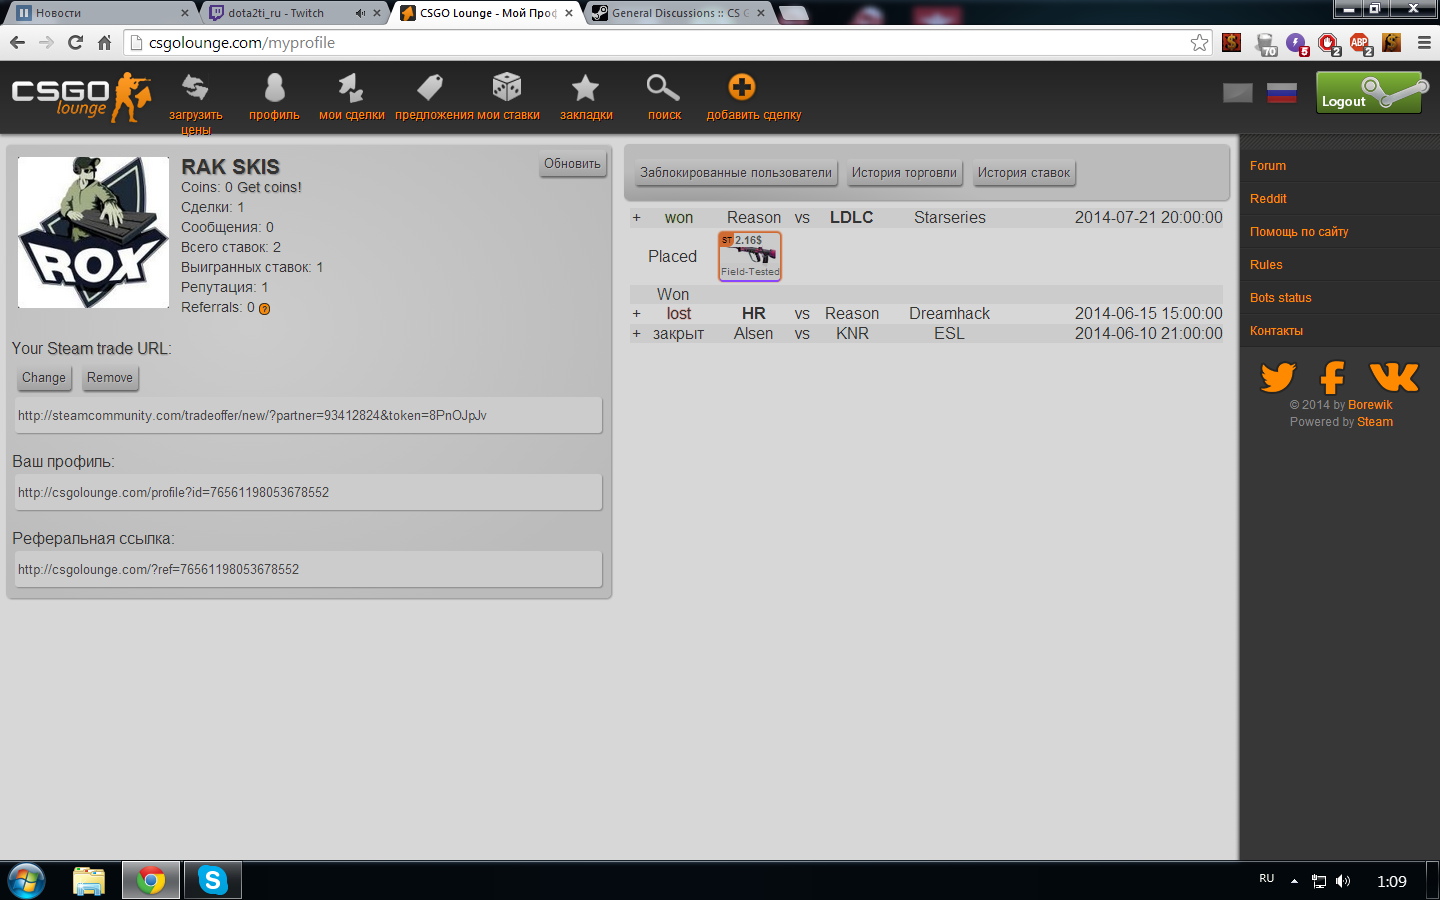
Task: Open the Twitter bird icon in sidebar
Action: pos(1278,377)
